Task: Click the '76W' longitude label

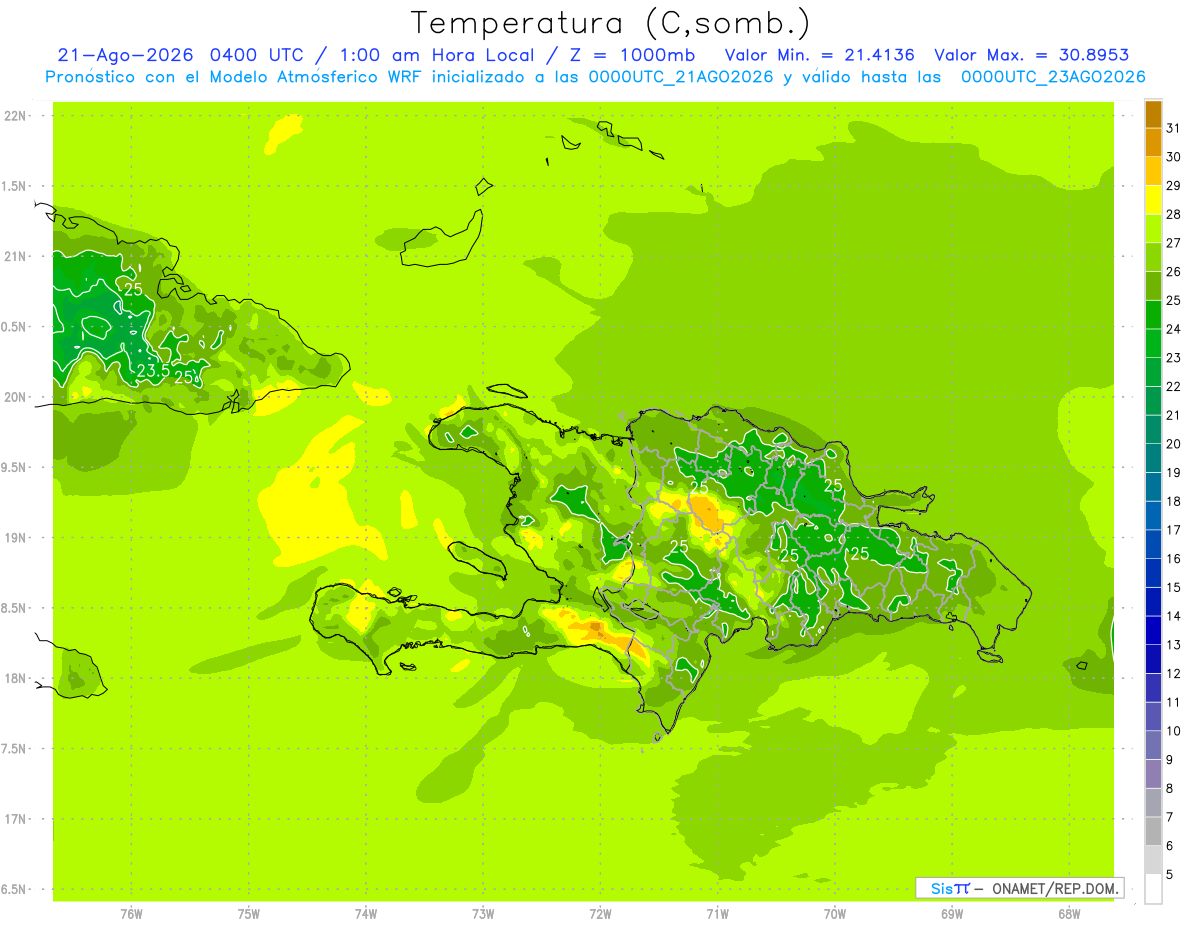Action: click(131, 913)
